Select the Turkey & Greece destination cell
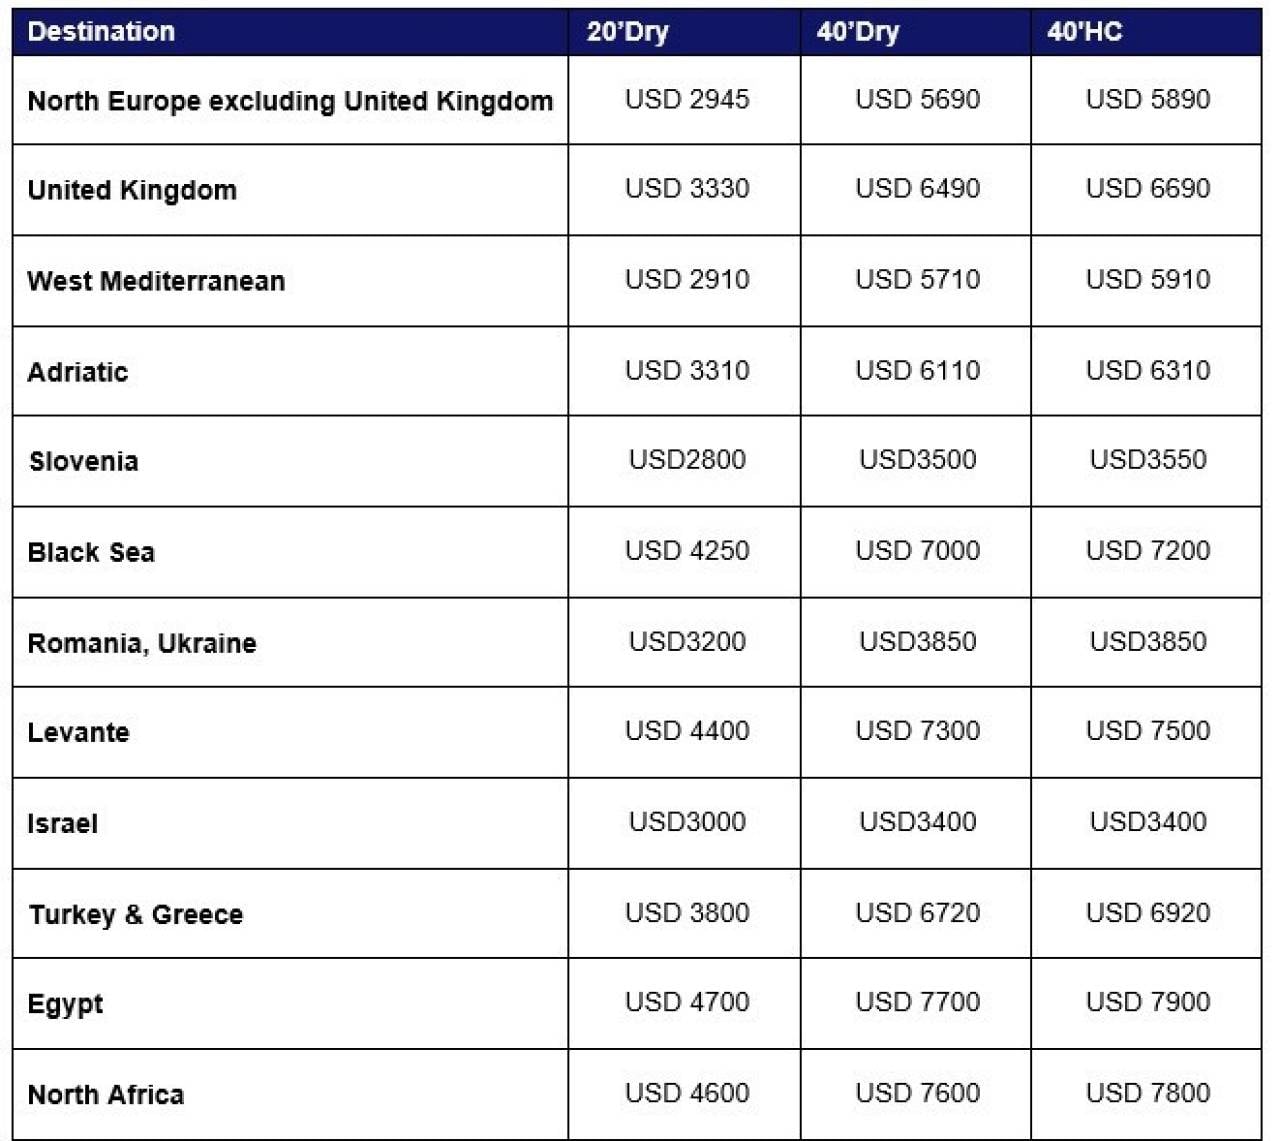Viewport: 1280px width, 1141px height. (290, 913)
